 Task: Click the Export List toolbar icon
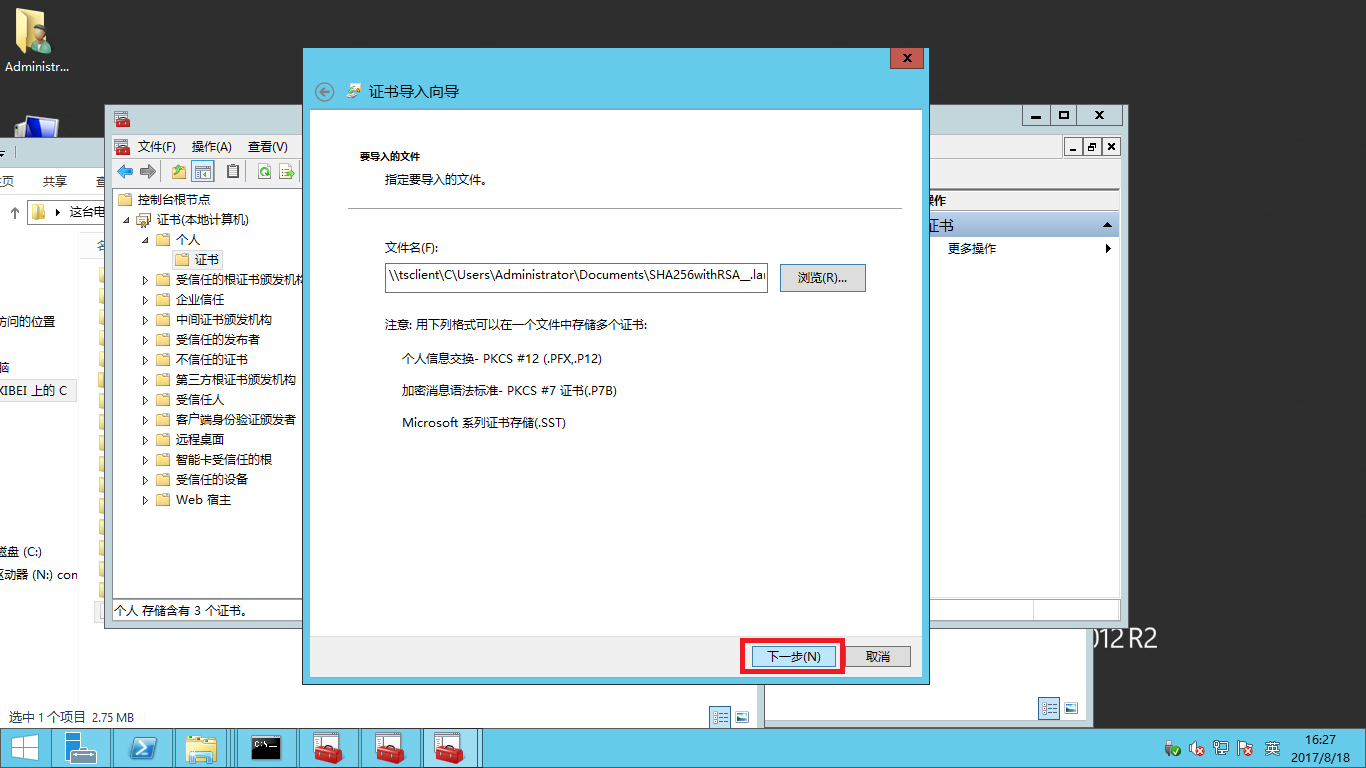coord(287,171)
